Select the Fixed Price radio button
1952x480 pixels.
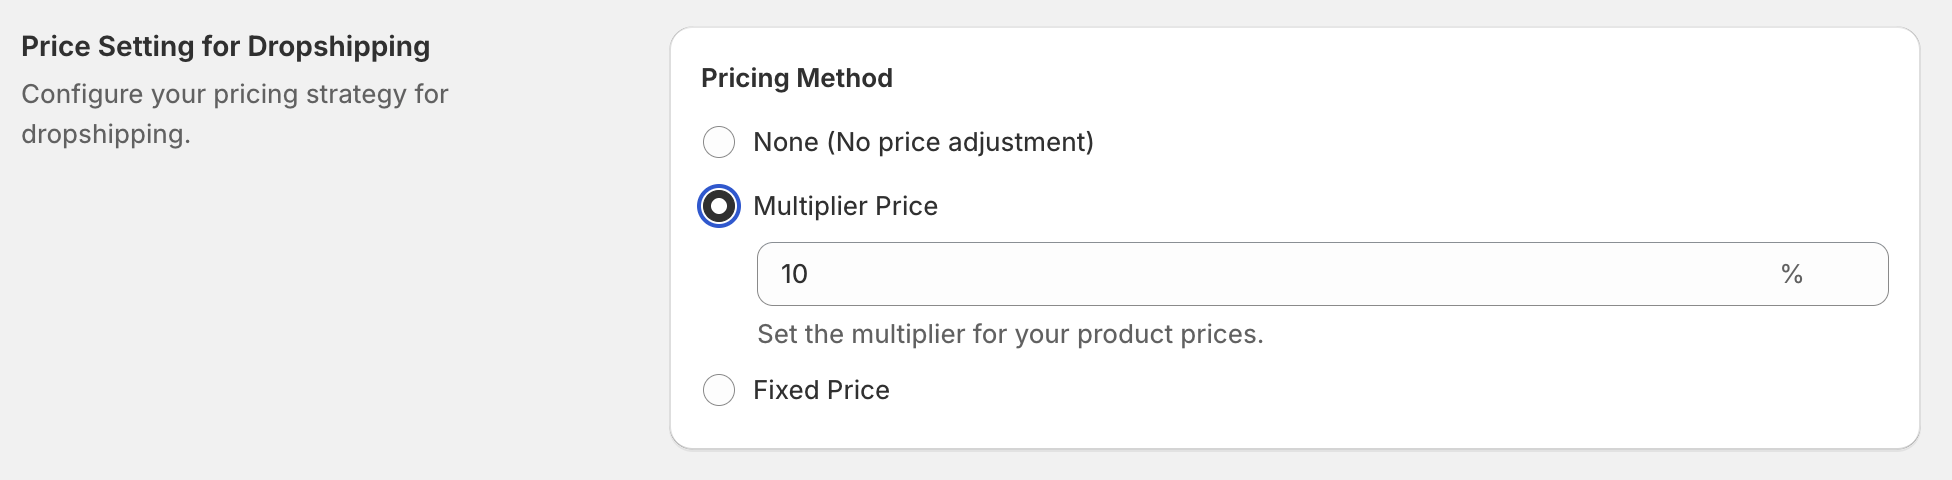pyautogui.click(x=719, y=390)
